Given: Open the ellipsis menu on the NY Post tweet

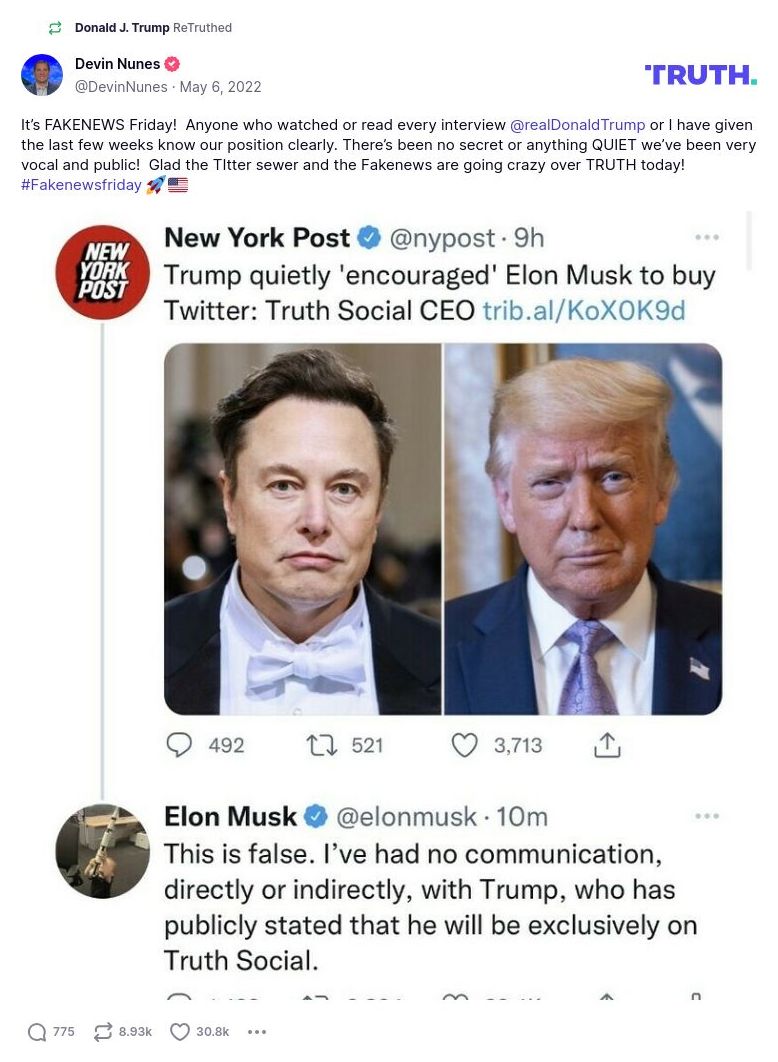Looking at the screenshot, I should click(x=707, y=236).
